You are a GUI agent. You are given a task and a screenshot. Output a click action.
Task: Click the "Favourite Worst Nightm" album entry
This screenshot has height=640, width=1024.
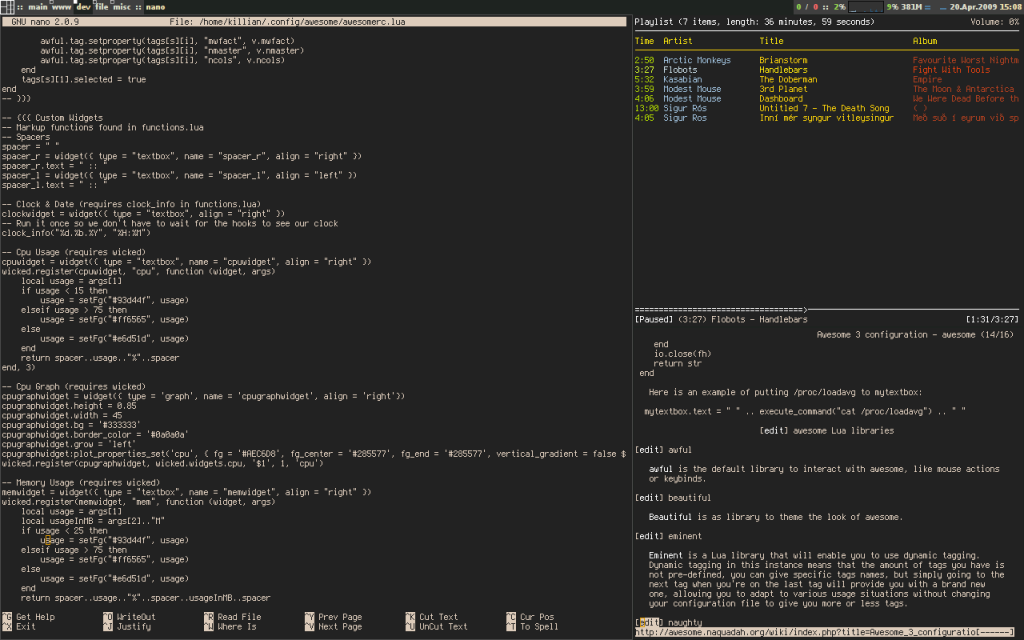tap(965, 60)
